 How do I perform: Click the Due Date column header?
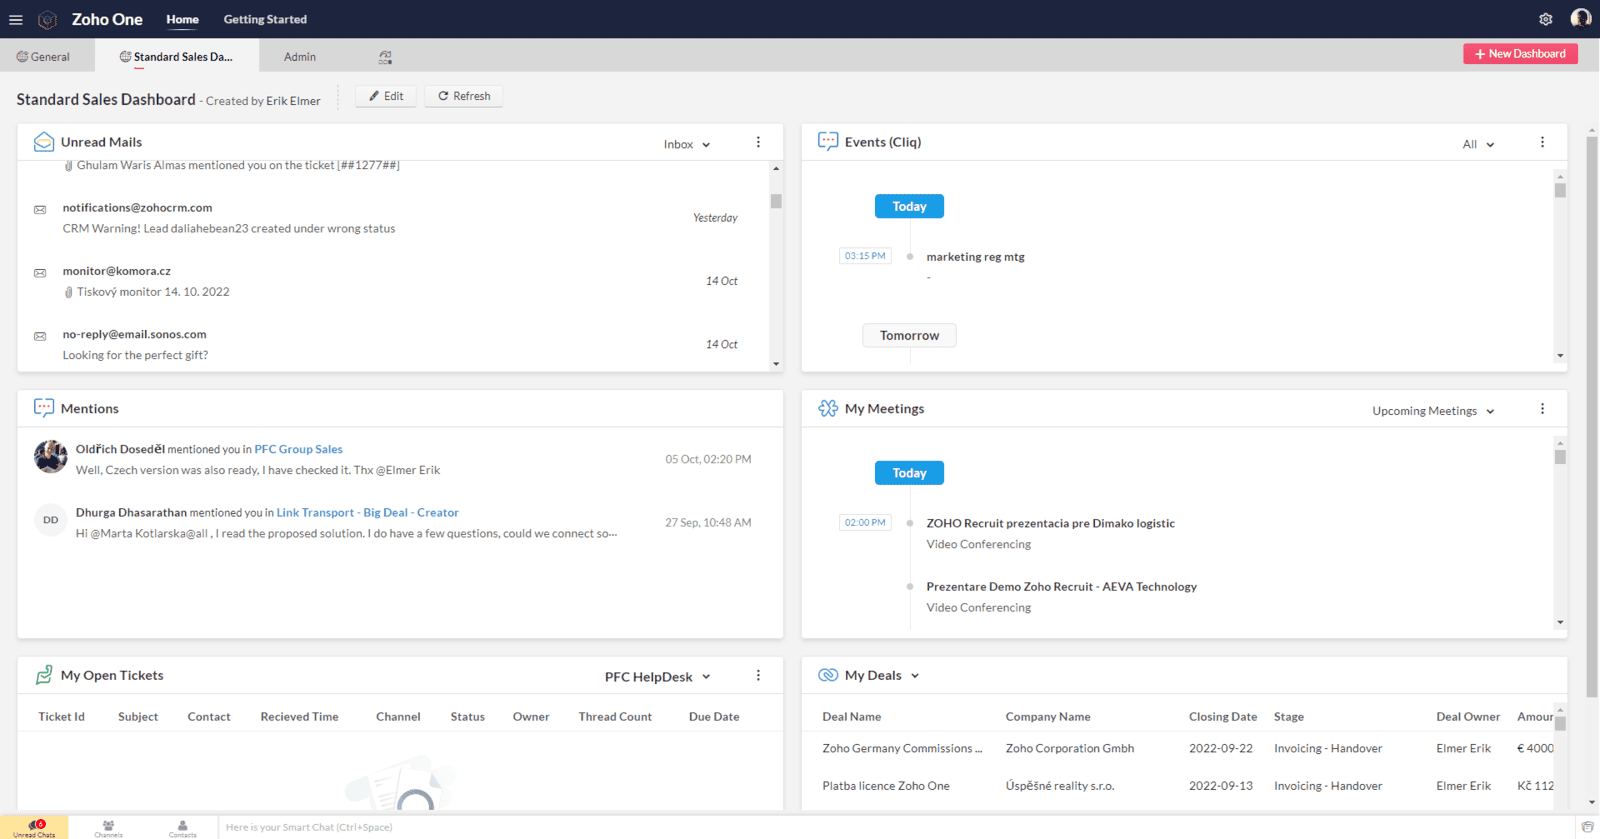click(x=714, y=717)
